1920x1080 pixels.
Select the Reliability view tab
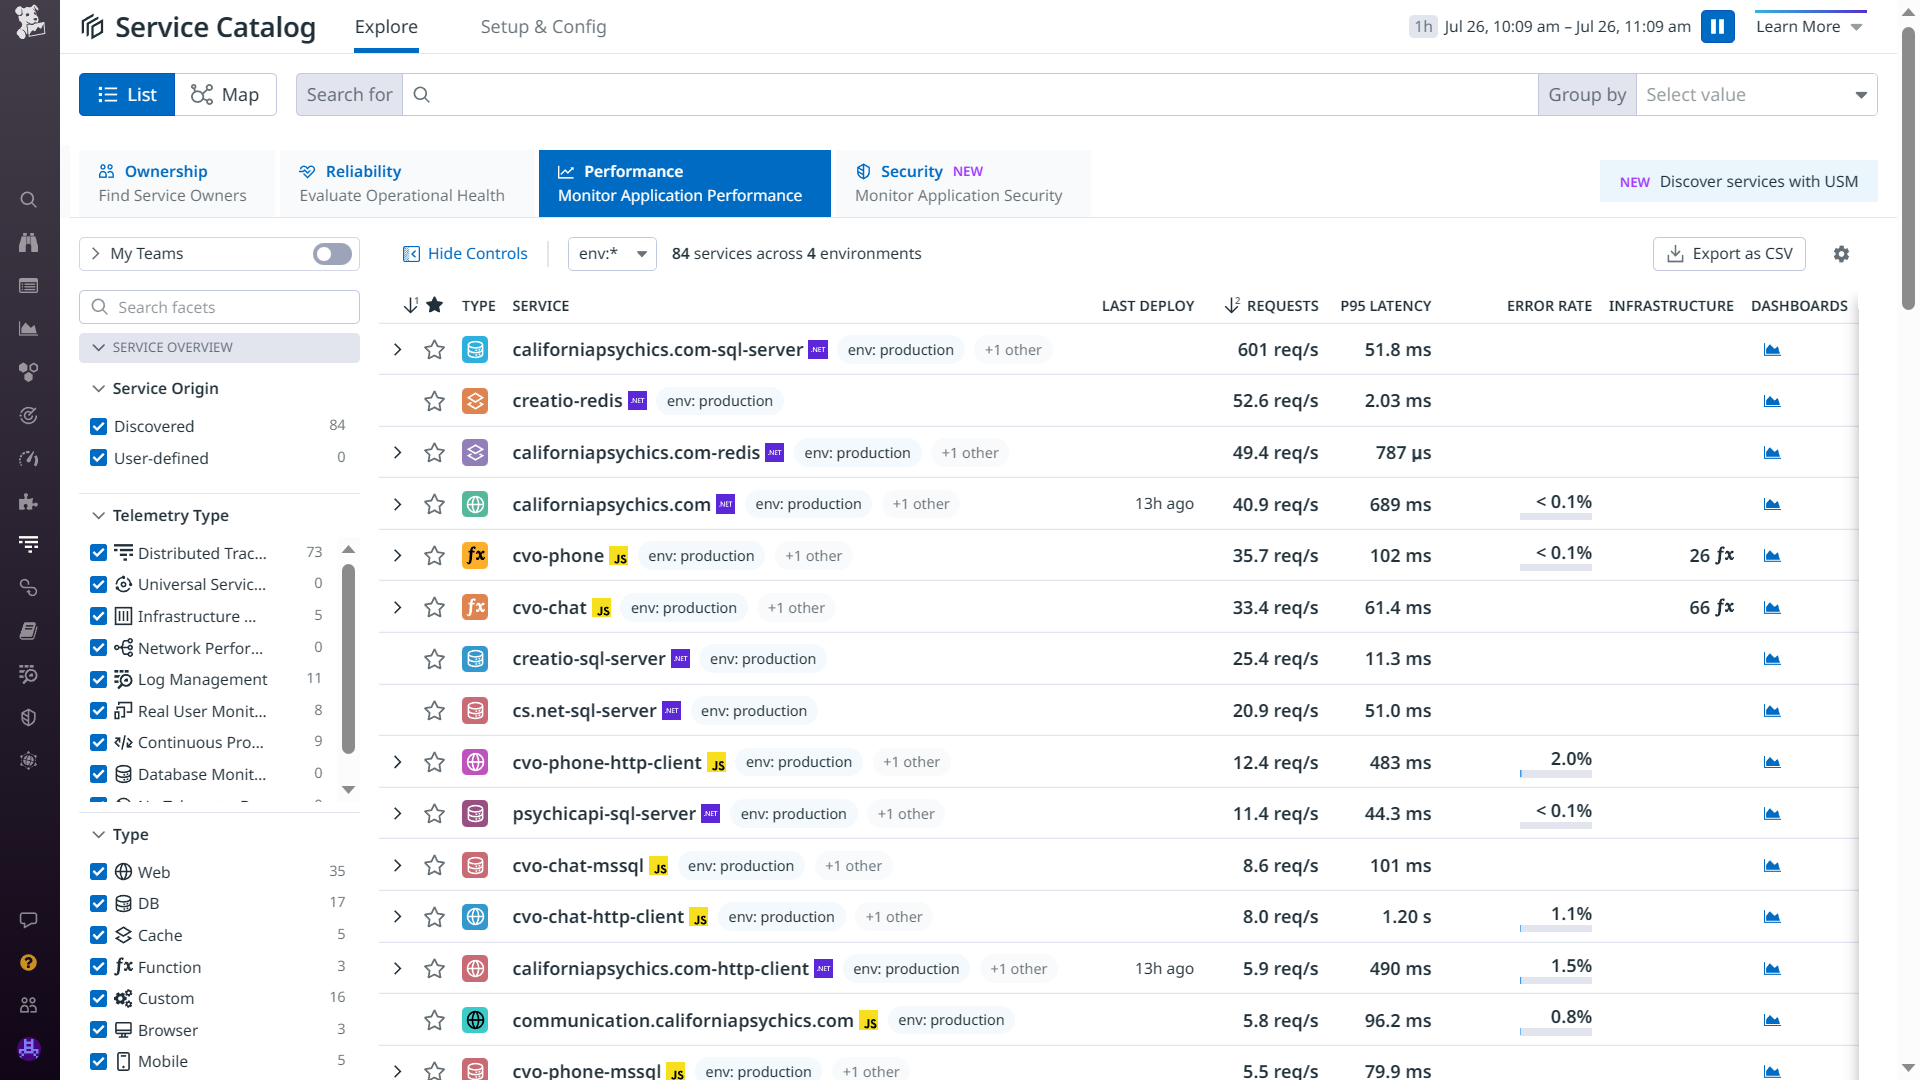coord(402,184)
